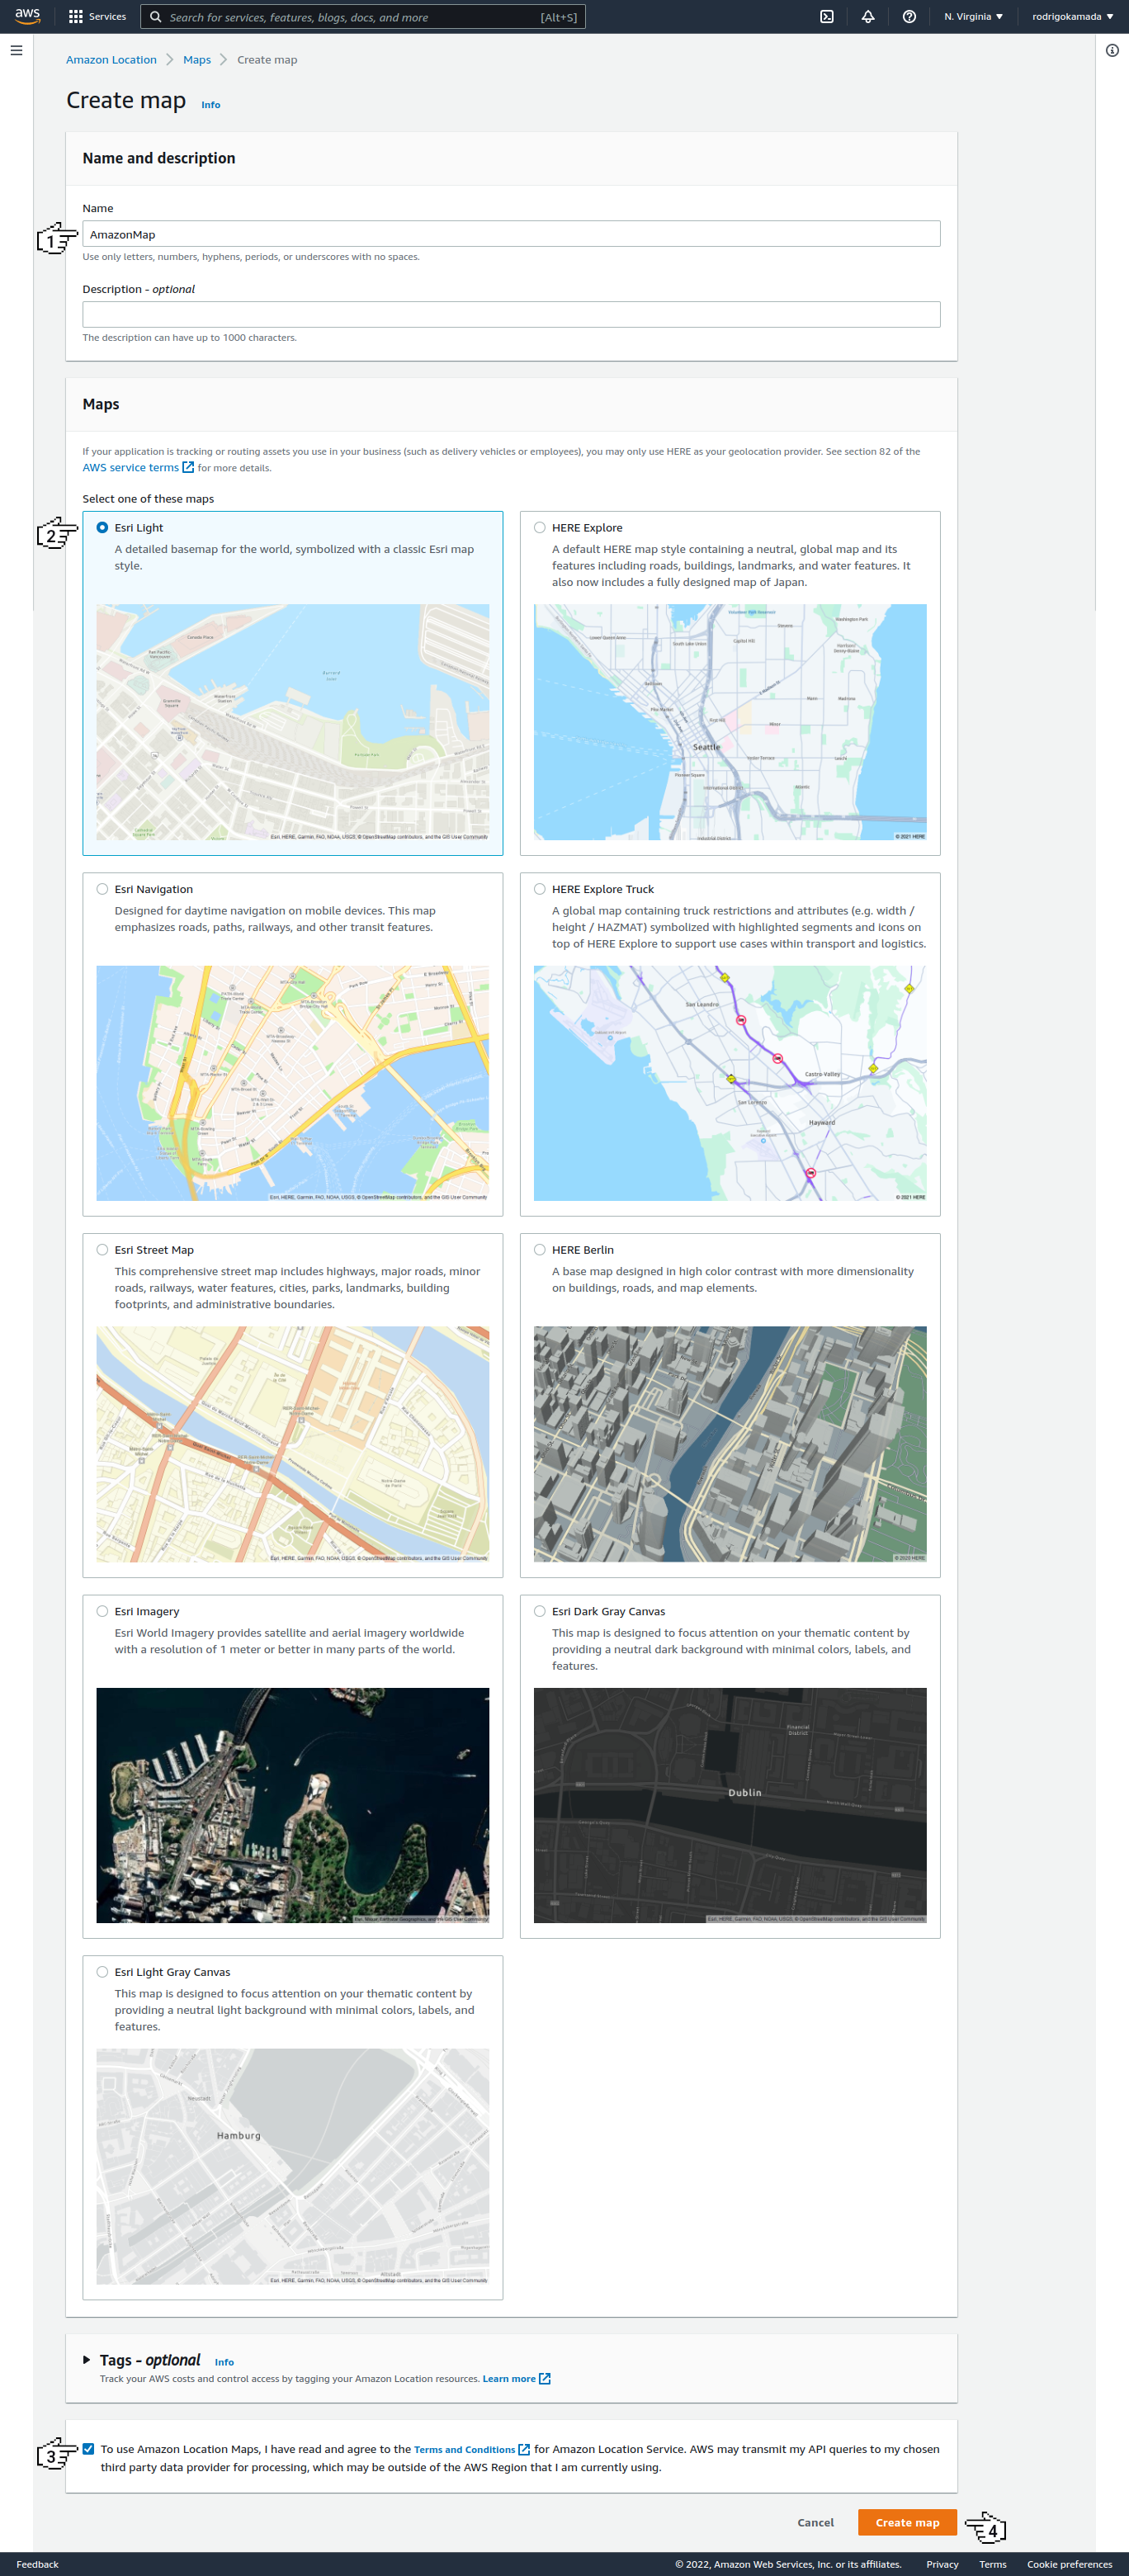Open the Privacy footer link
Image resolution: width=1129 pixels, height=2576 pixels.
942,2564
